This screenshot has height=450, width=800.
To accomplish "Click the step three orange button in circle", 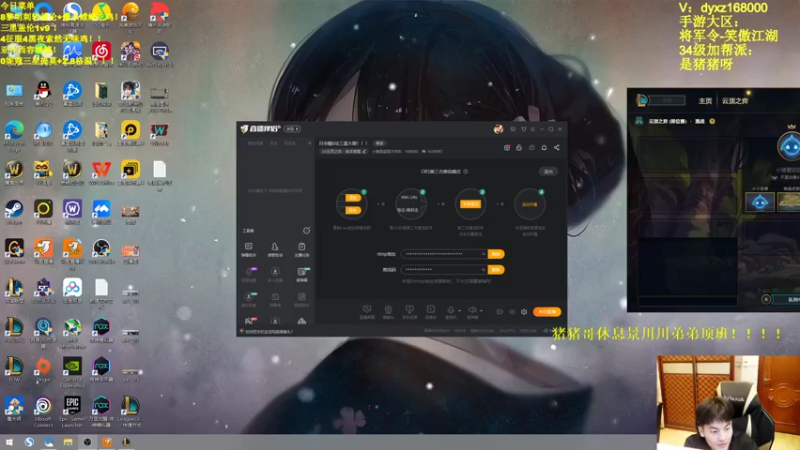I will [x=470, y=204].
